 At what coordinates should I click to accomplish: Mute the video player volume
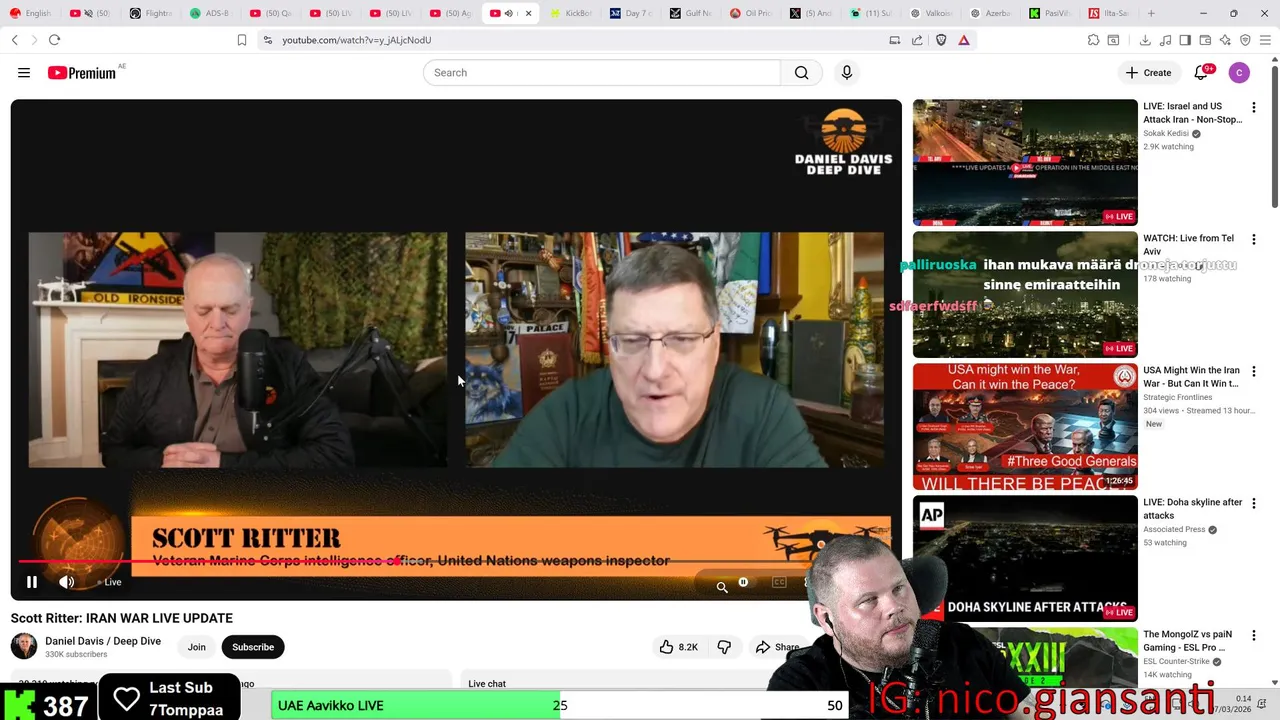pyautogui.click(x=67, y=582)
